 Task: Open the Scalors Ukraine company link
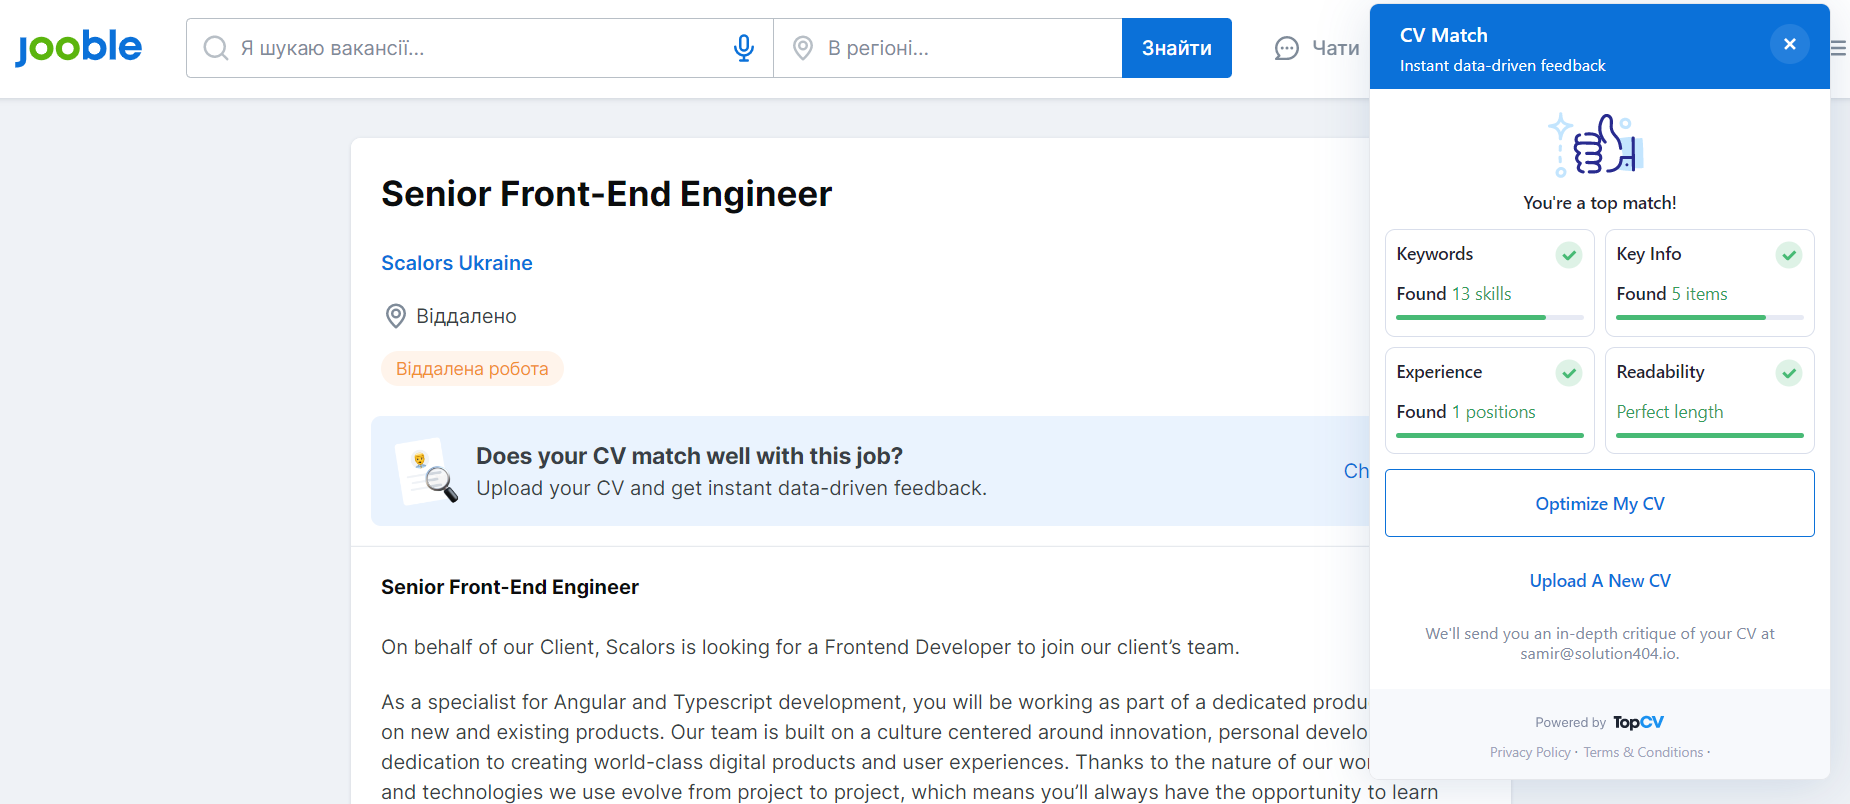(x=457, y=263)
